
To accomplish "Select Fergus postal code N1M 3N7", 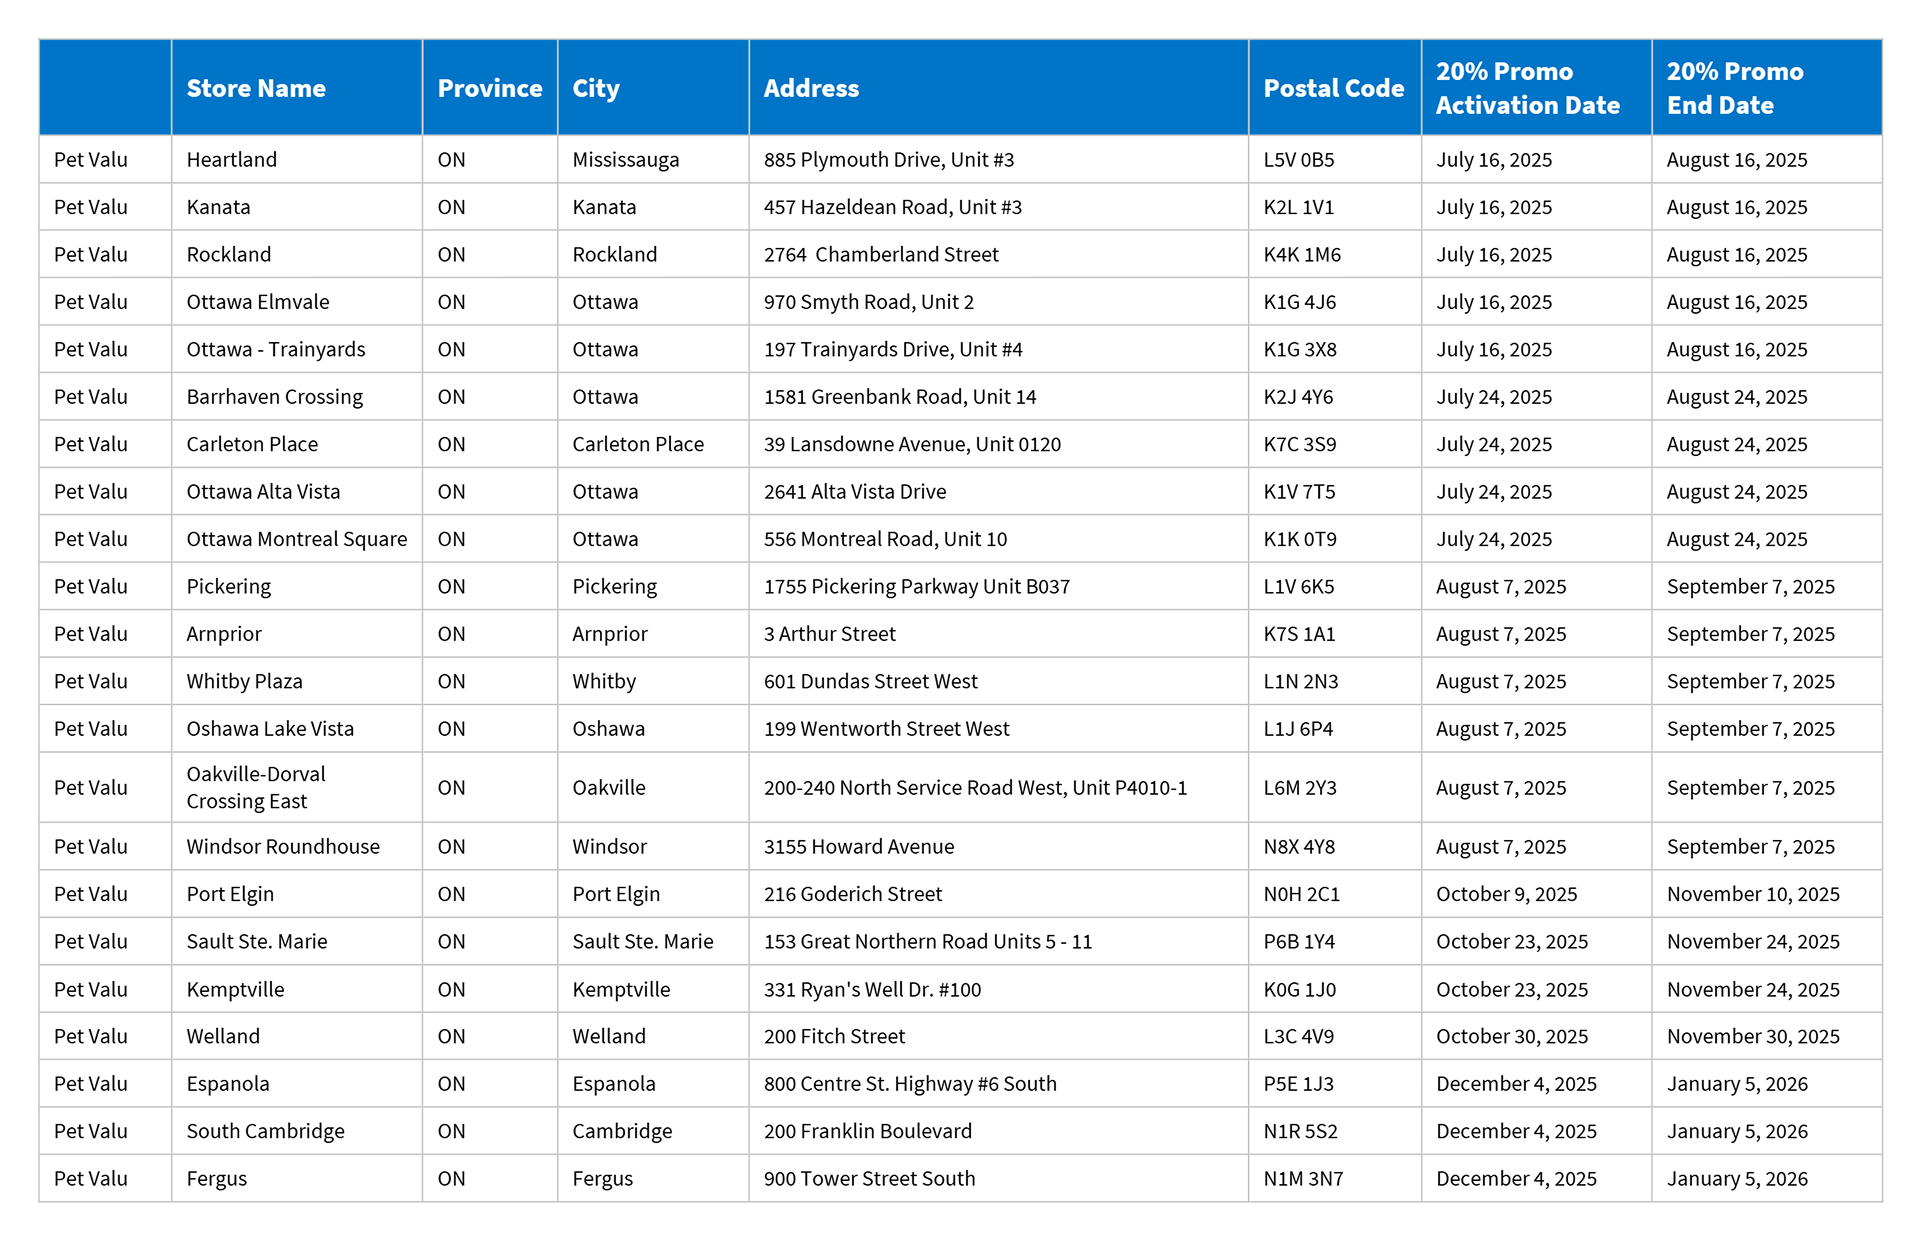I will pyautogui.click(x=1303, y=1179).
